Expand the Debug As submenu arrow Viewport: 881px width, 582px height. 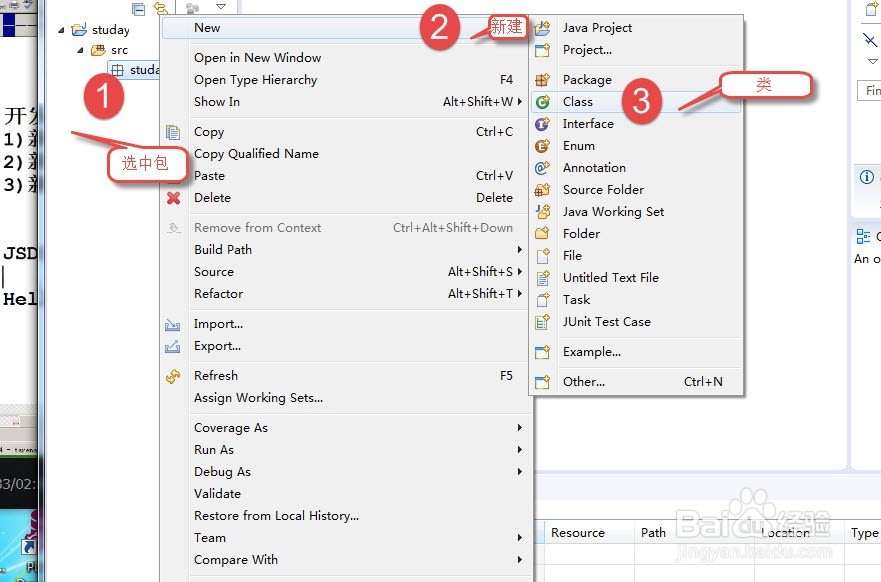520,471
